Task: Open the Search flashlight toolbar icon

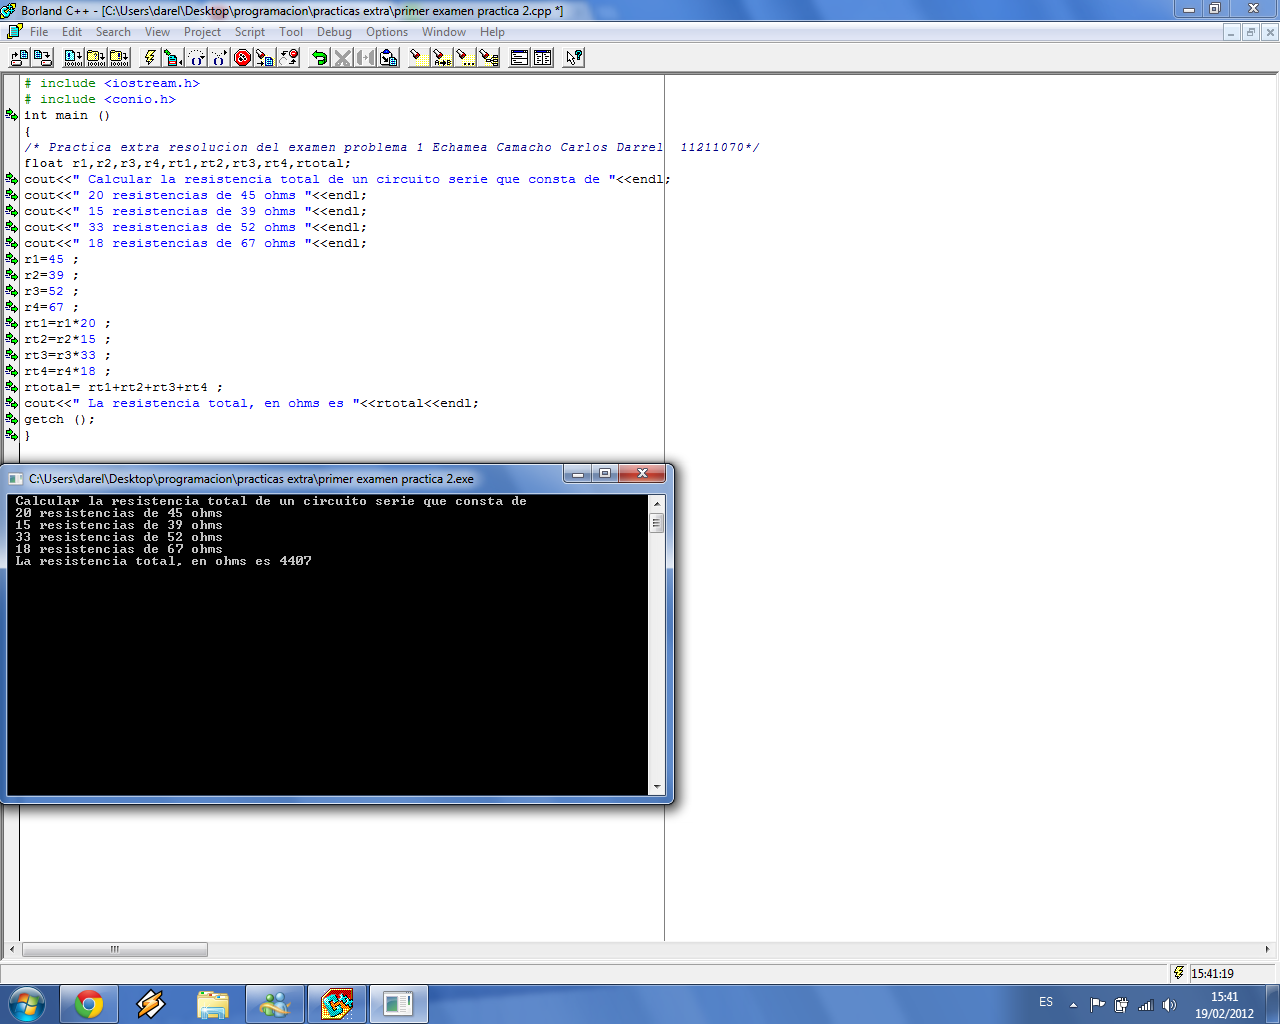Action: pos(420,57)
